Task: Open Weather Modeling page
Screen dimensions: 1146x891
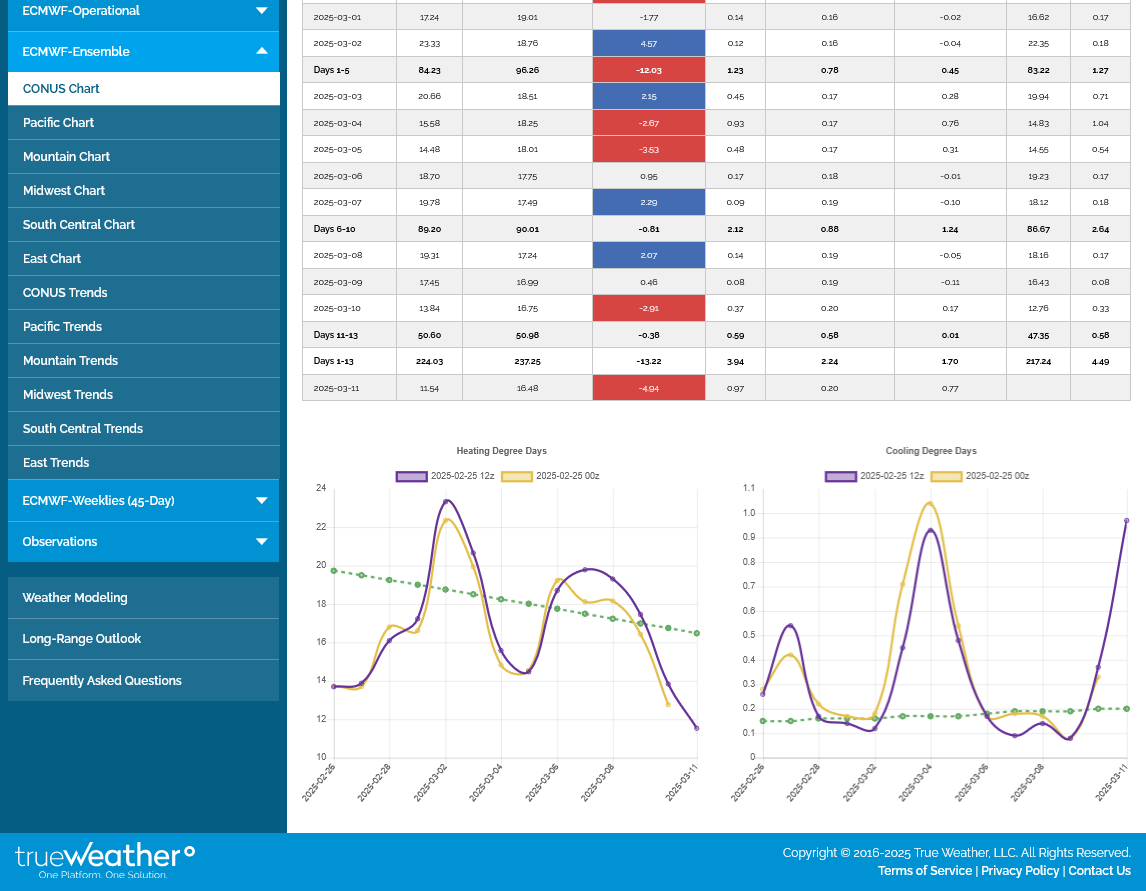Action: pos(75,598)
